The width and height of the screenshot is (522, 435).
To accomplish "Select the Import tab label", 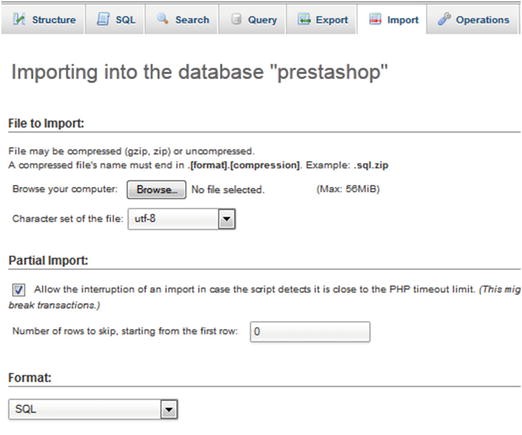I will click(x=403, y=20).
